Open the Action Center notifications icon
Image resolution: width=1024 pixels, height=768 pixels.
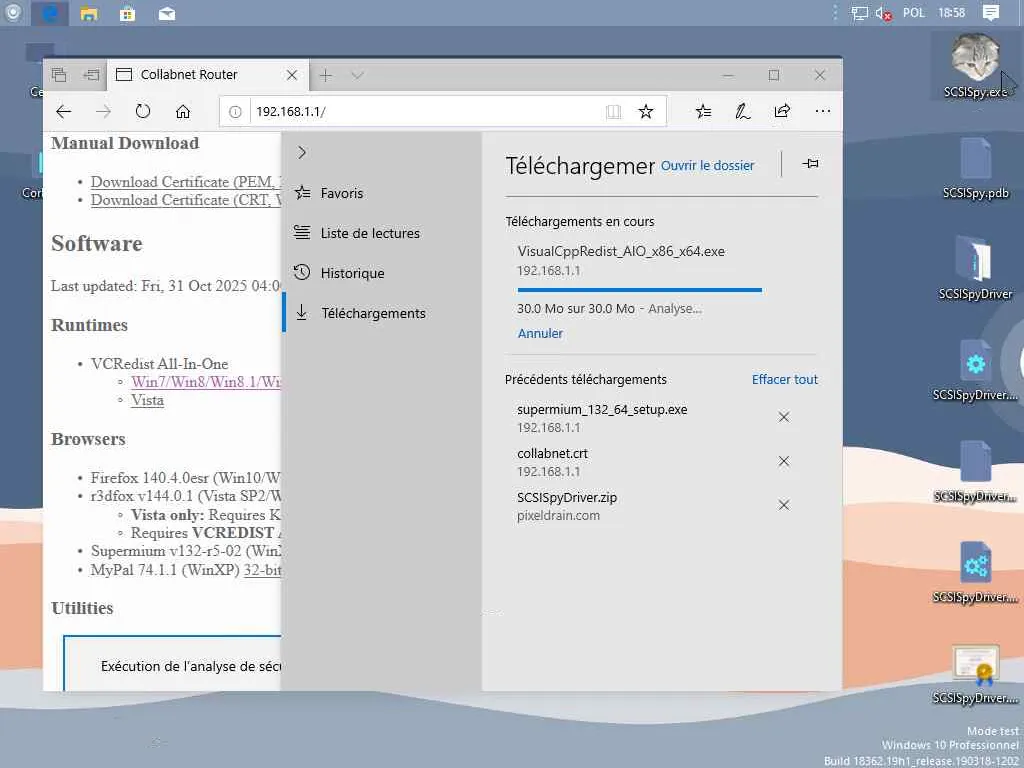pos(991,13)
